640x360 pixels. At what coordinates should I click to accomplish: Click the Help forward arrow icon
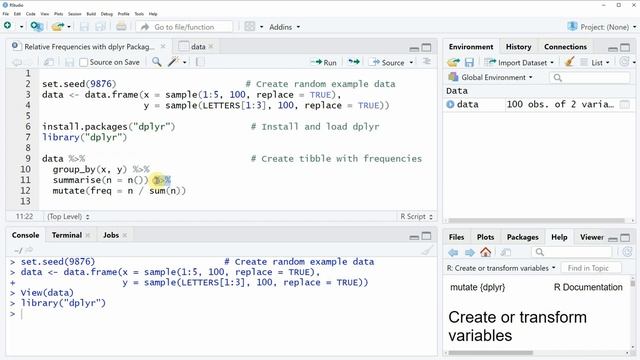tap(470, 253)
